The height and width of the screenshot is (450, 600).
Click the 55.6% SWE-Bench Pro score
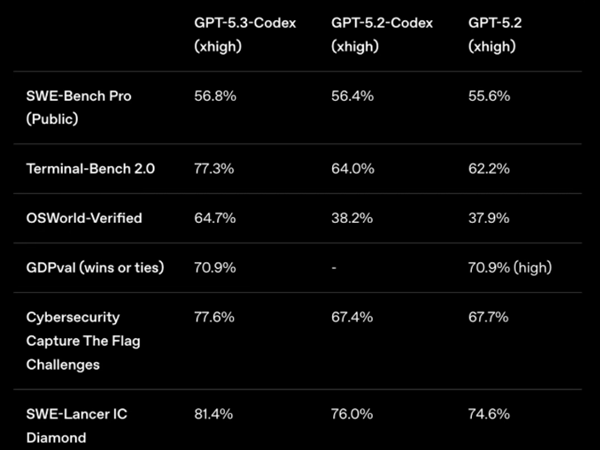coord(487,97)
